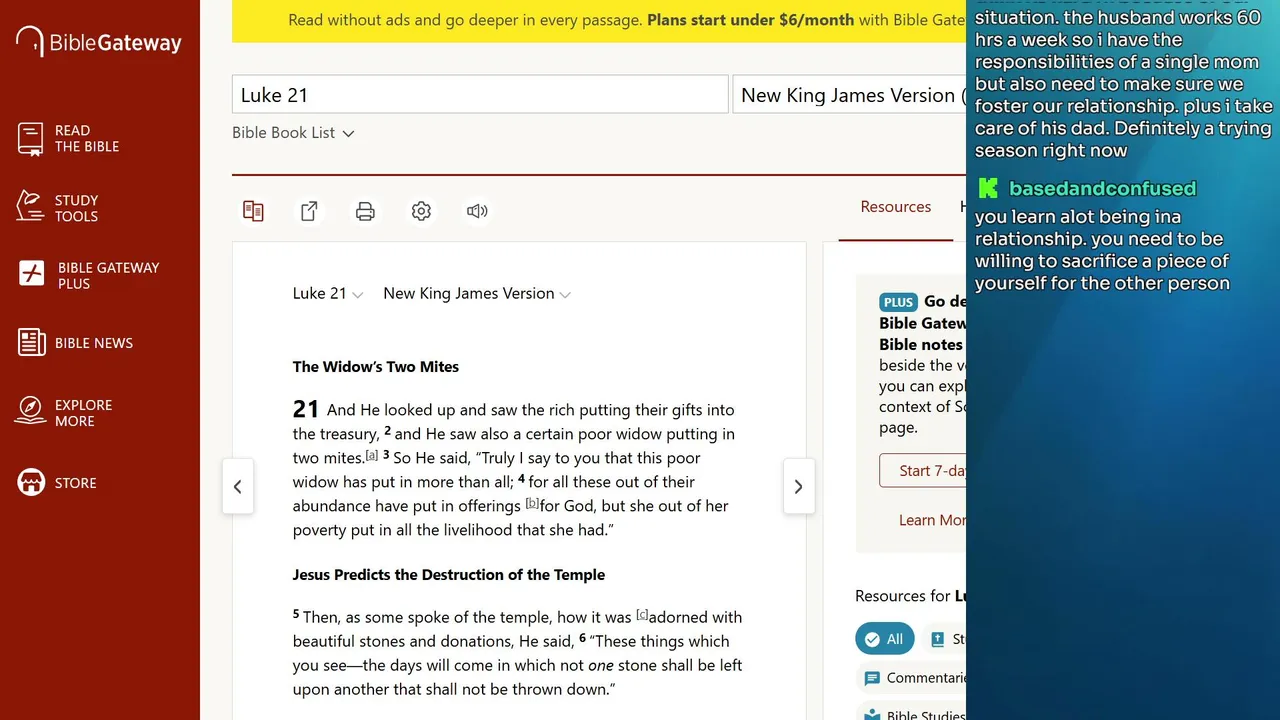Click the PLUS badge in promo box
The image size is (1280, 720).
click(898, 302)
